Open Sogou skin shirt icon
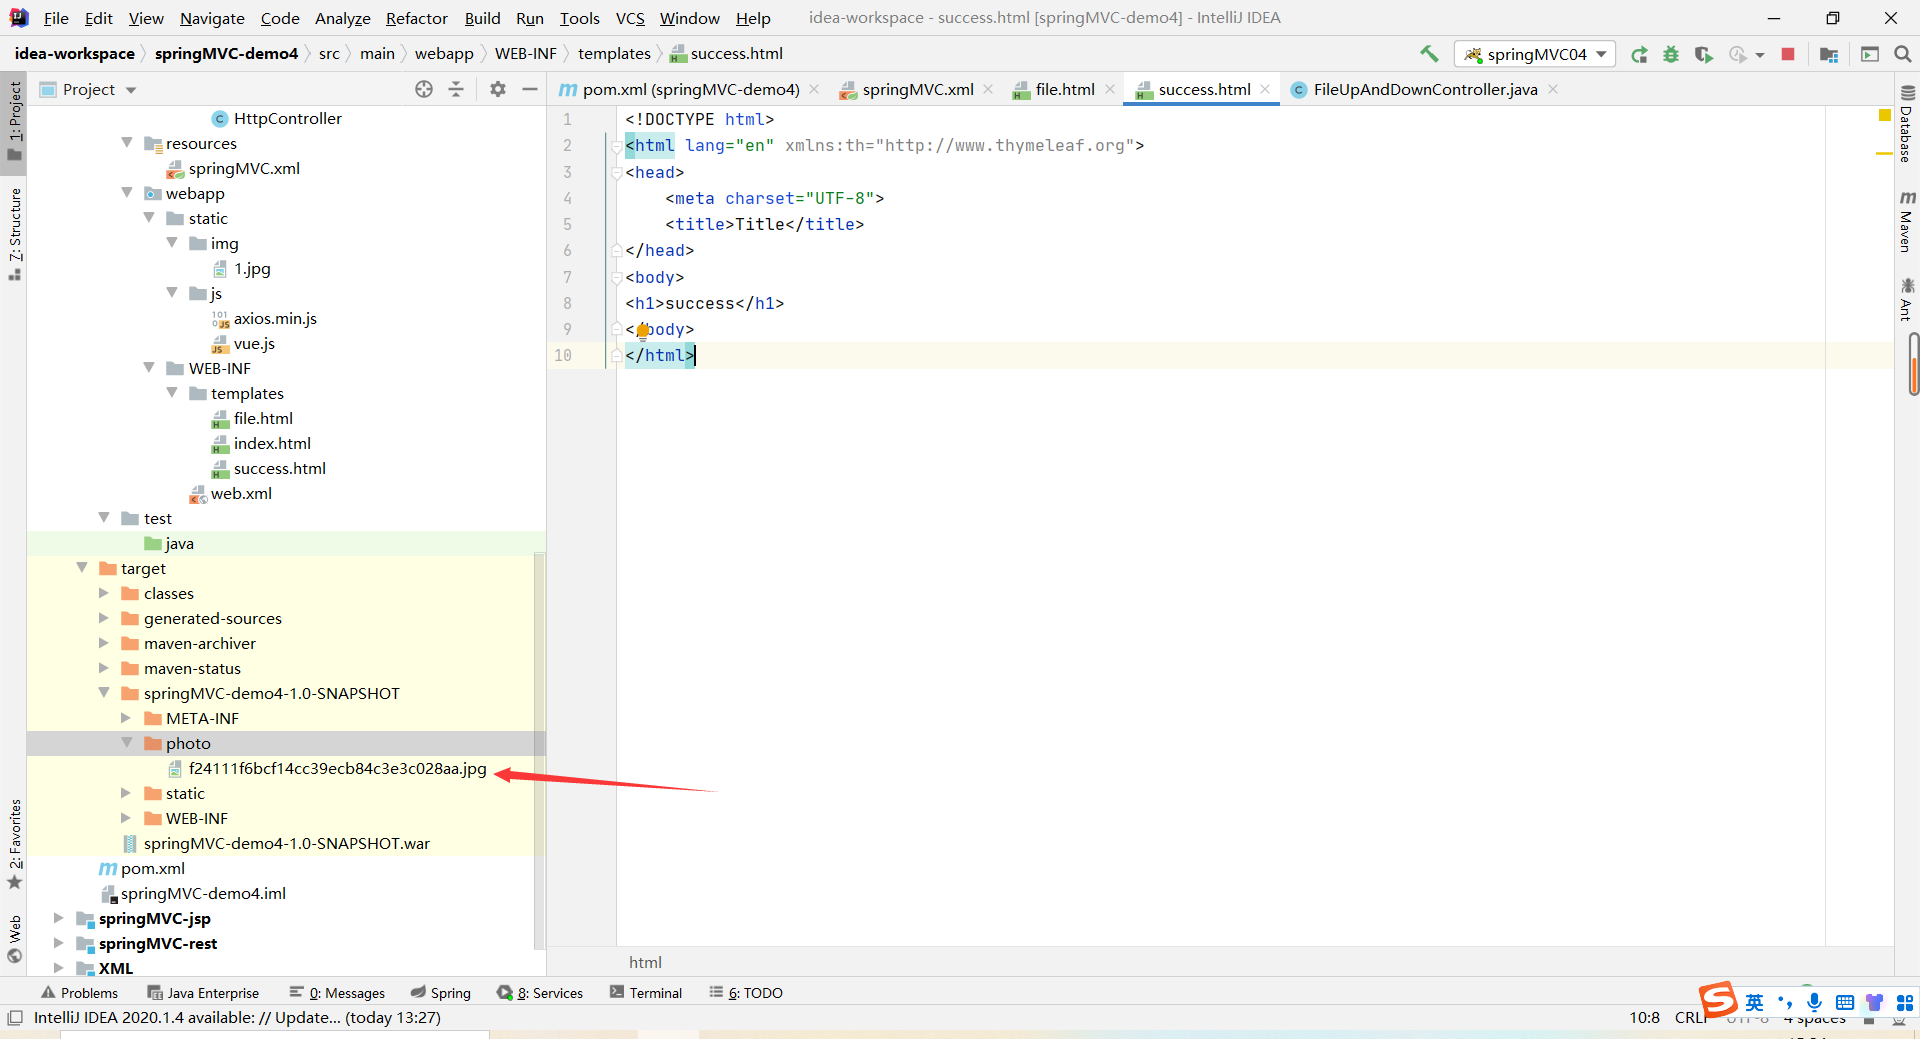The image size is (1920, 1039). [x=1874, y=1002]
